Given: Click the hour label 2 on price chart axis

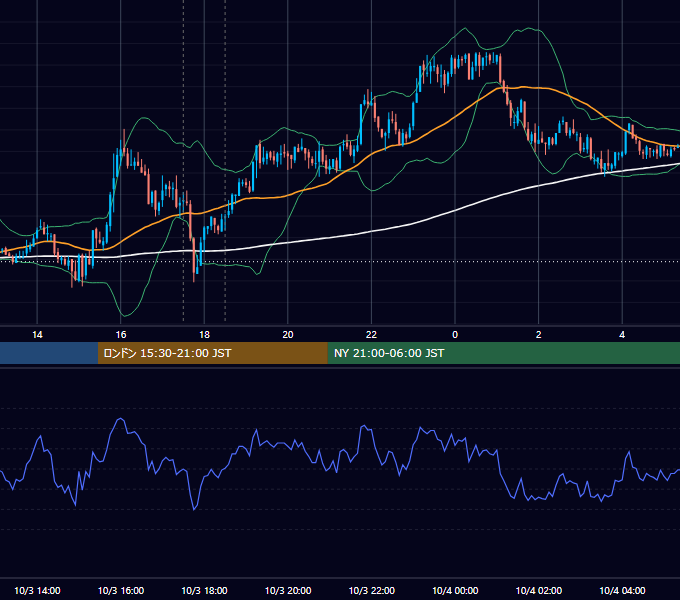Looking at the screenshot, I should coord(538,335).
